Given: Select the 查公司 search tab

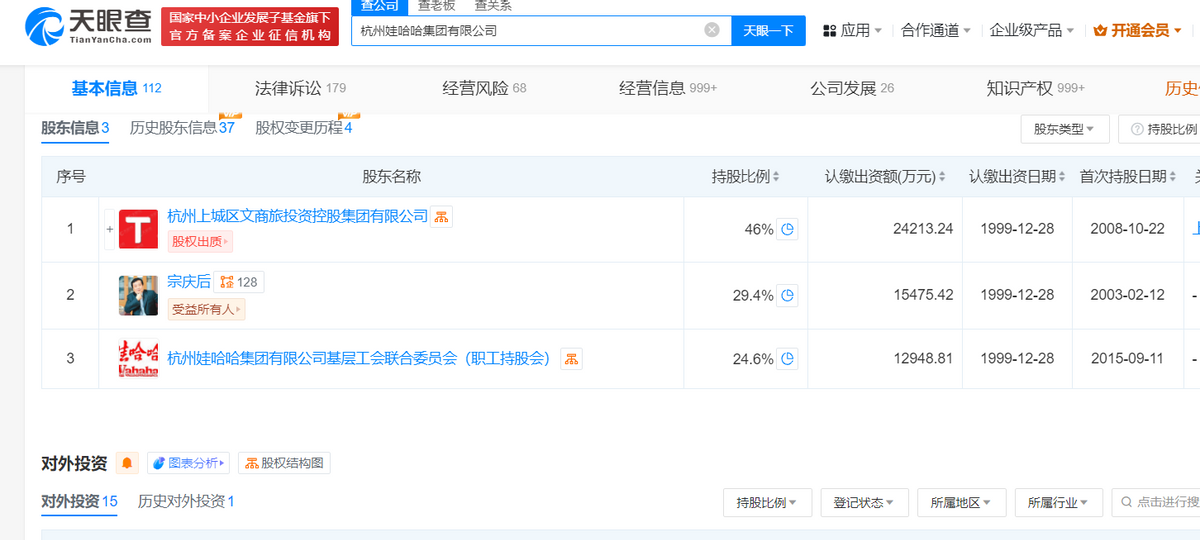Looking at the screenshot, I should 378,6.
